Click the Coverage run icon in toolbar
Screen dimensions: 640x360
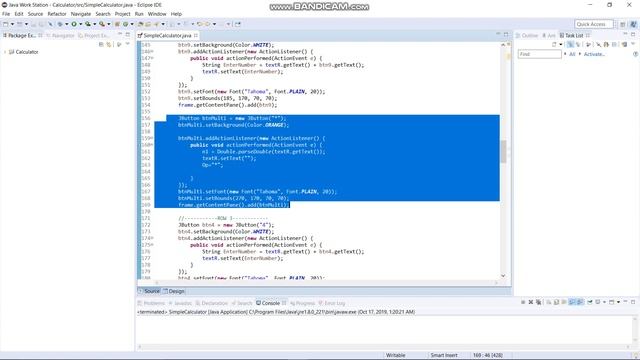(x=88, y=24)
